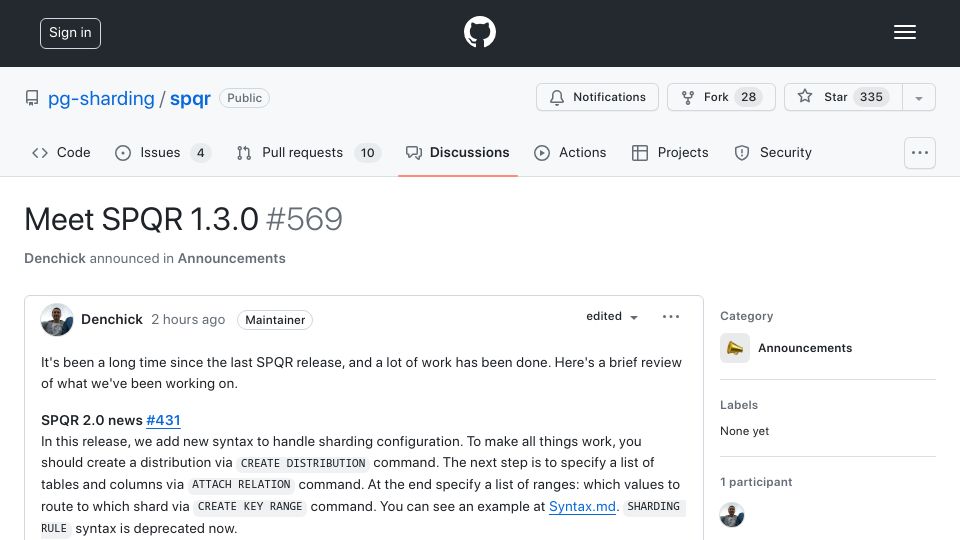Image resolution: width=960 pixels, height=540 pixels.
Task: Click the 'SPQR 2.0 news' heading text
Action: [x=92, y=421]
